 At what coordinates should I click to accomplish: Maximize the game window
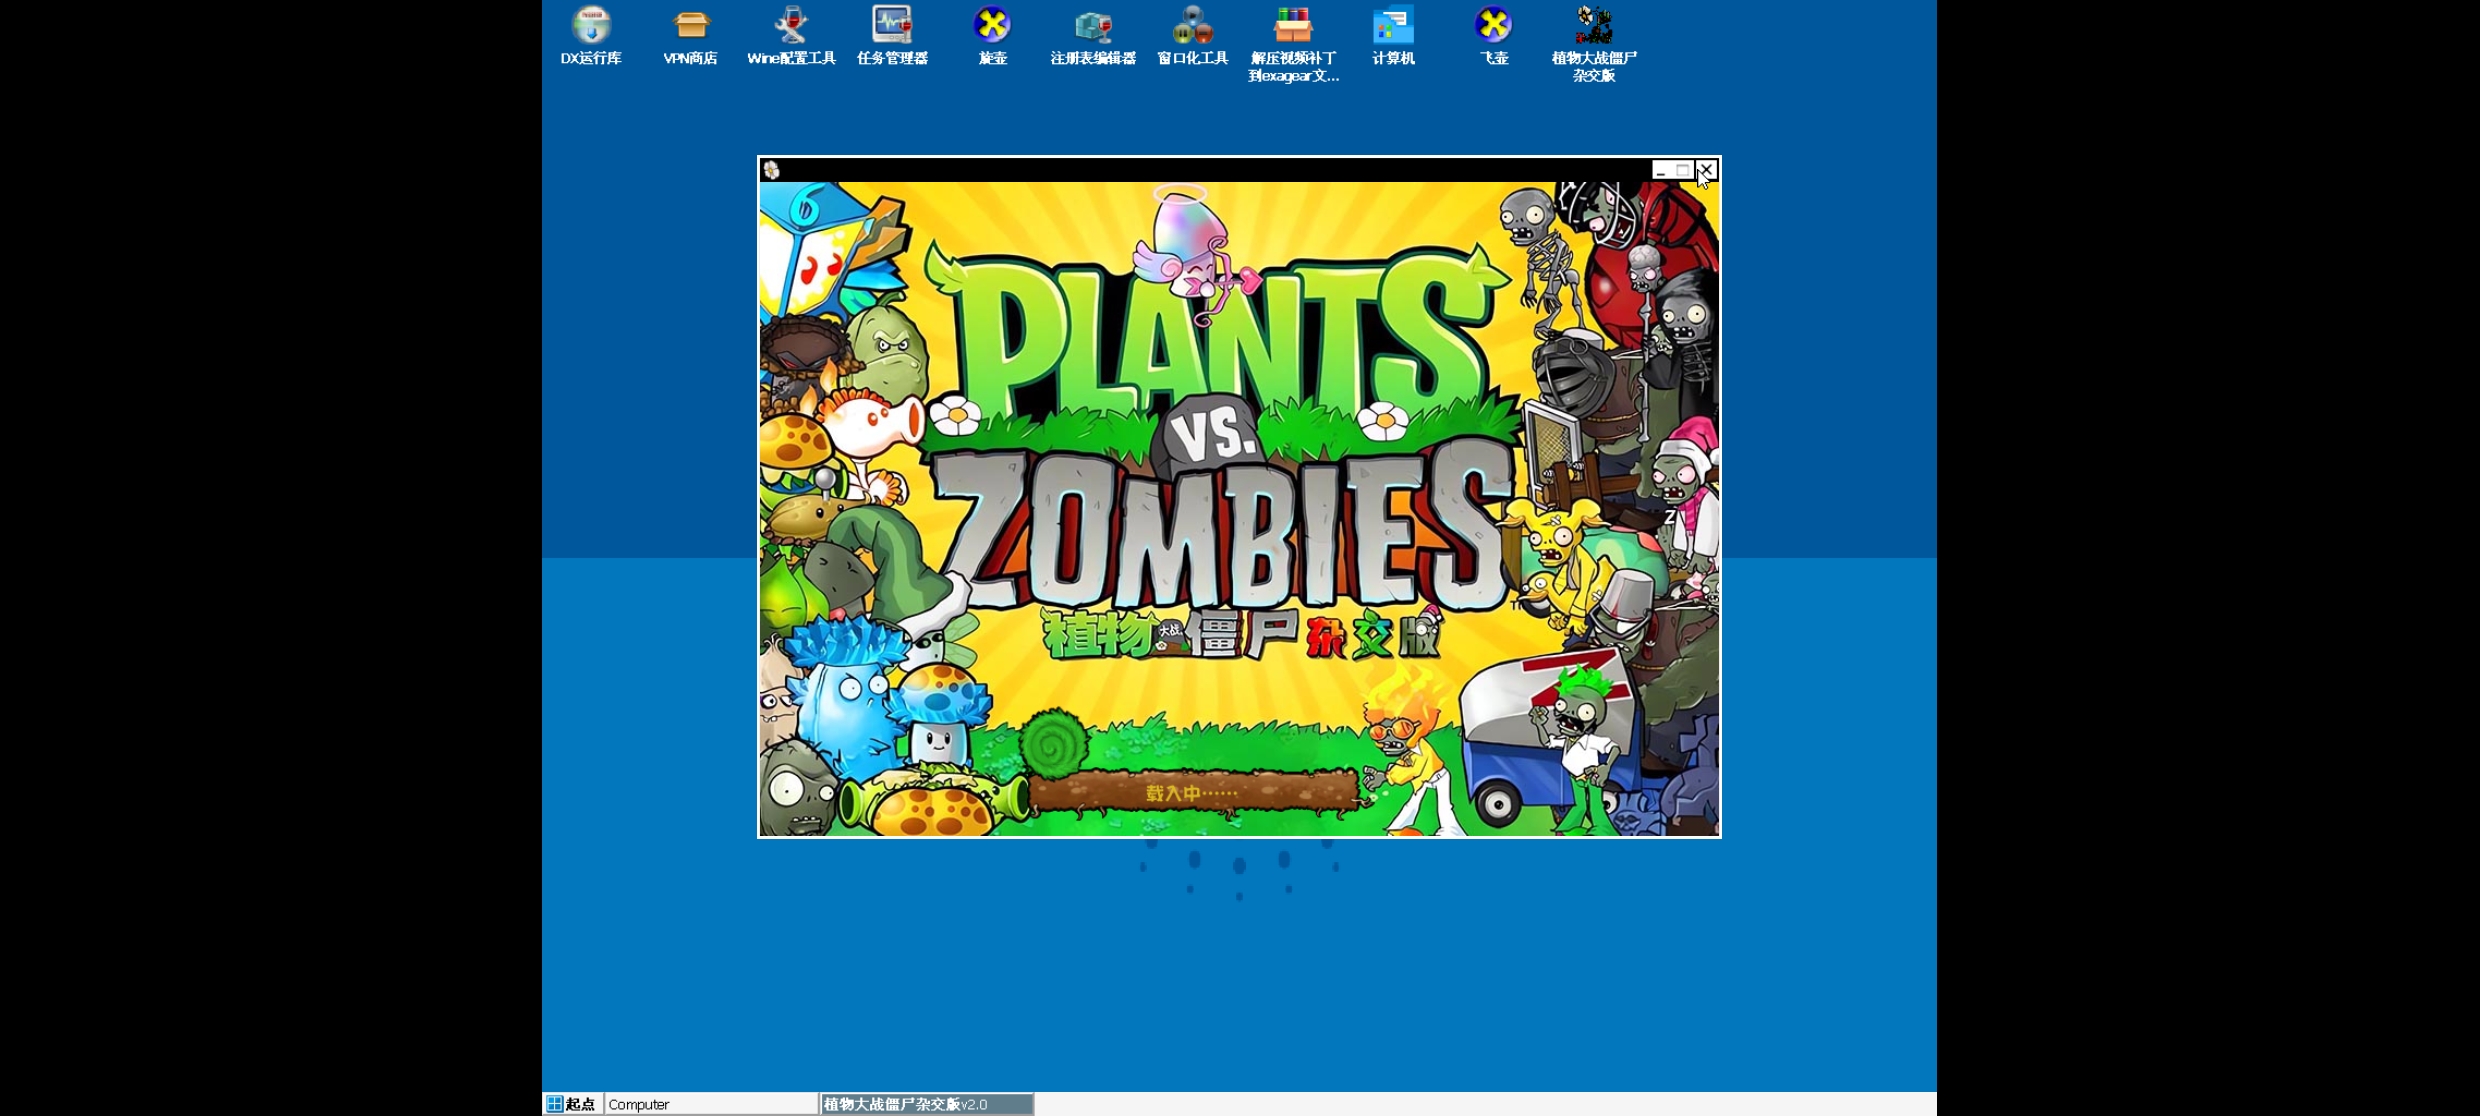(x=1684, y=170)
